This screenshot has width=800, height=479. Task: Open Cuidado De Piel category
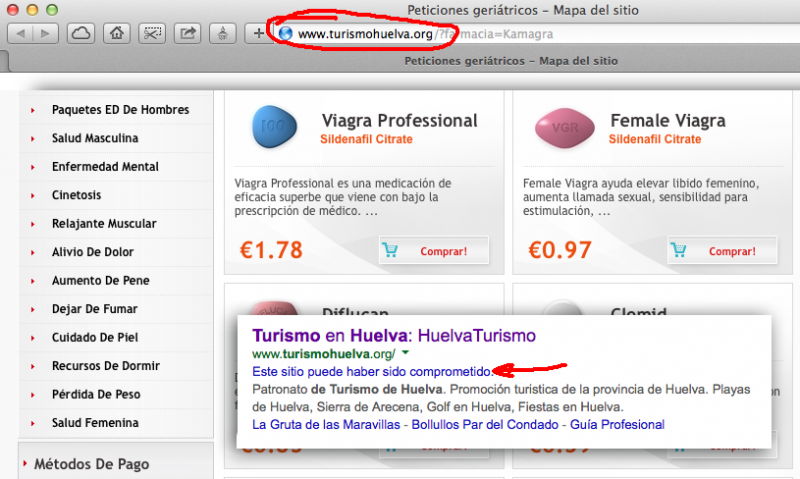coord(95,338)
